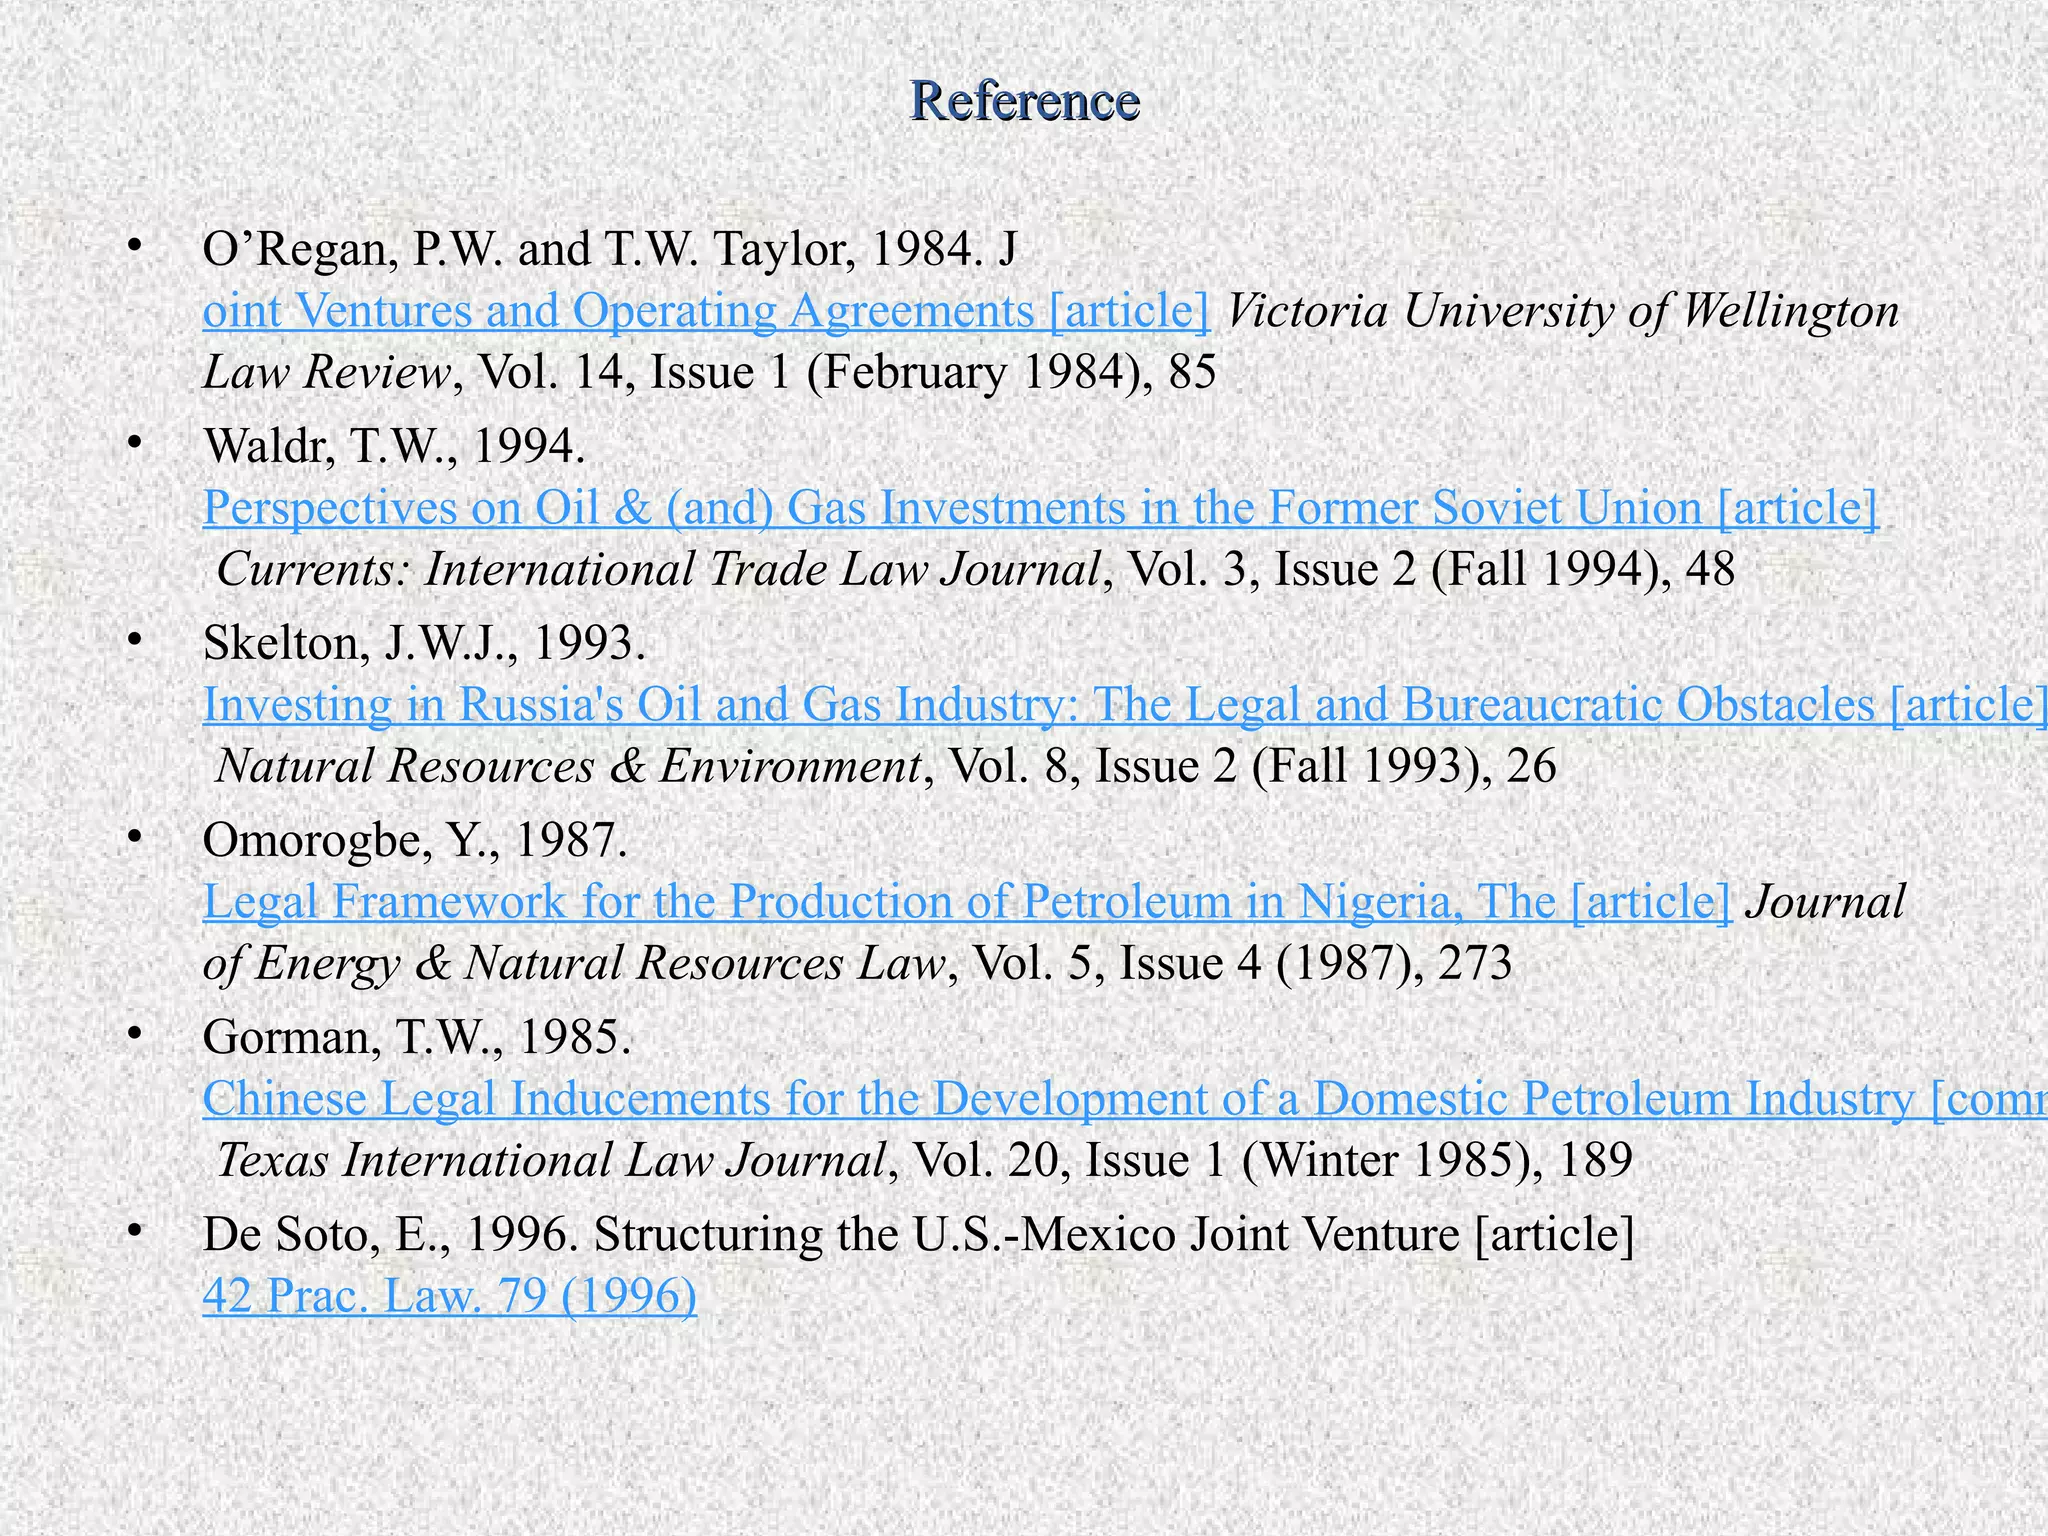Click the 'Victoria University of Wellington' journal text
This screenshot has height=1536, width=2048.
click(1562, 310)
